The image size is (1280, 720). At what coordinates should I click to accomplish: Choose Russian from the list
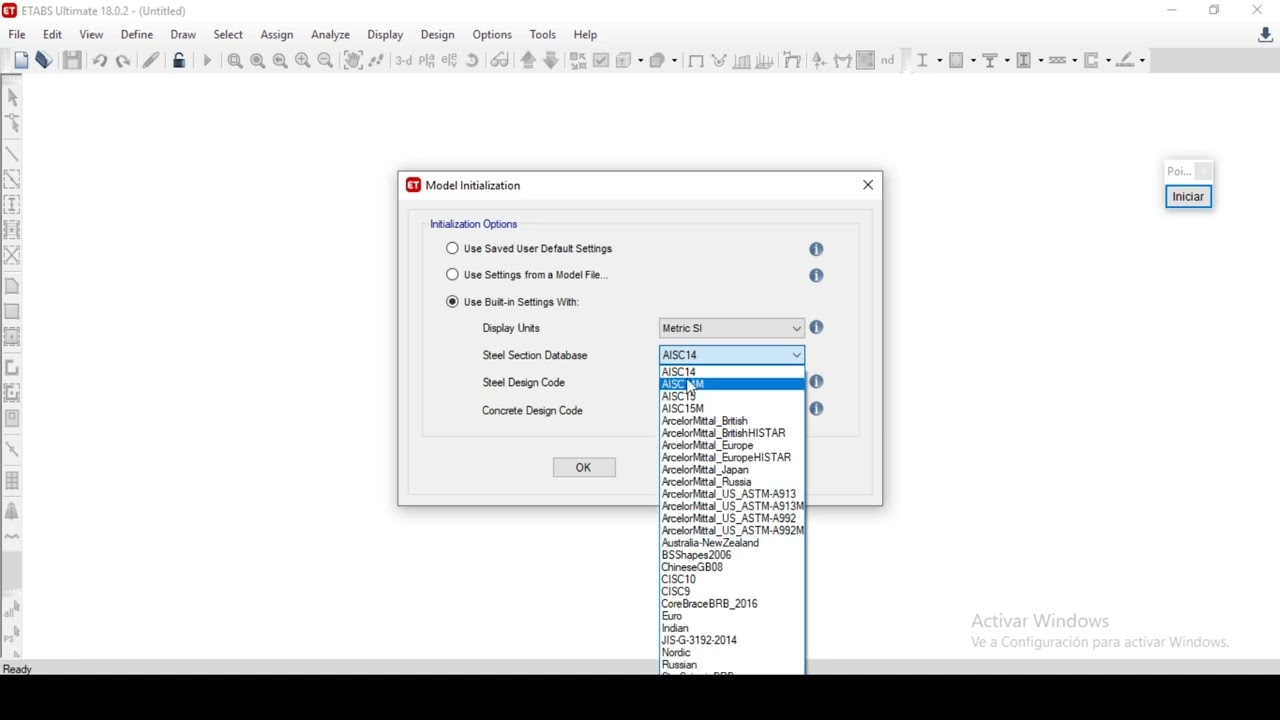point(732,665)
